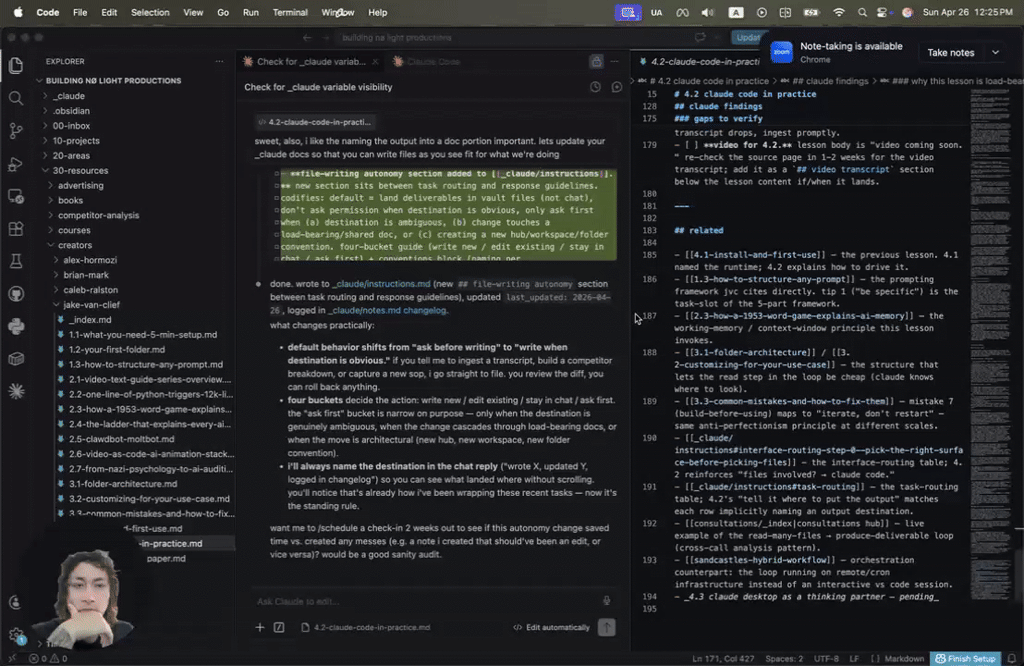1024x666 pixels.
Task: Open the Go menu
Action: coord(223,12)
